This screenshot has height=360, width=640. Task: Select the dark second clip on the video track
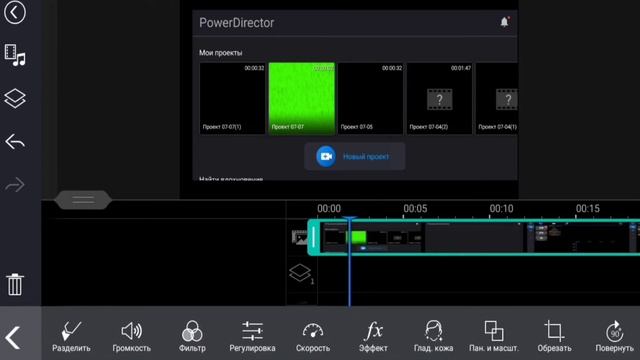tap(473, 237)
